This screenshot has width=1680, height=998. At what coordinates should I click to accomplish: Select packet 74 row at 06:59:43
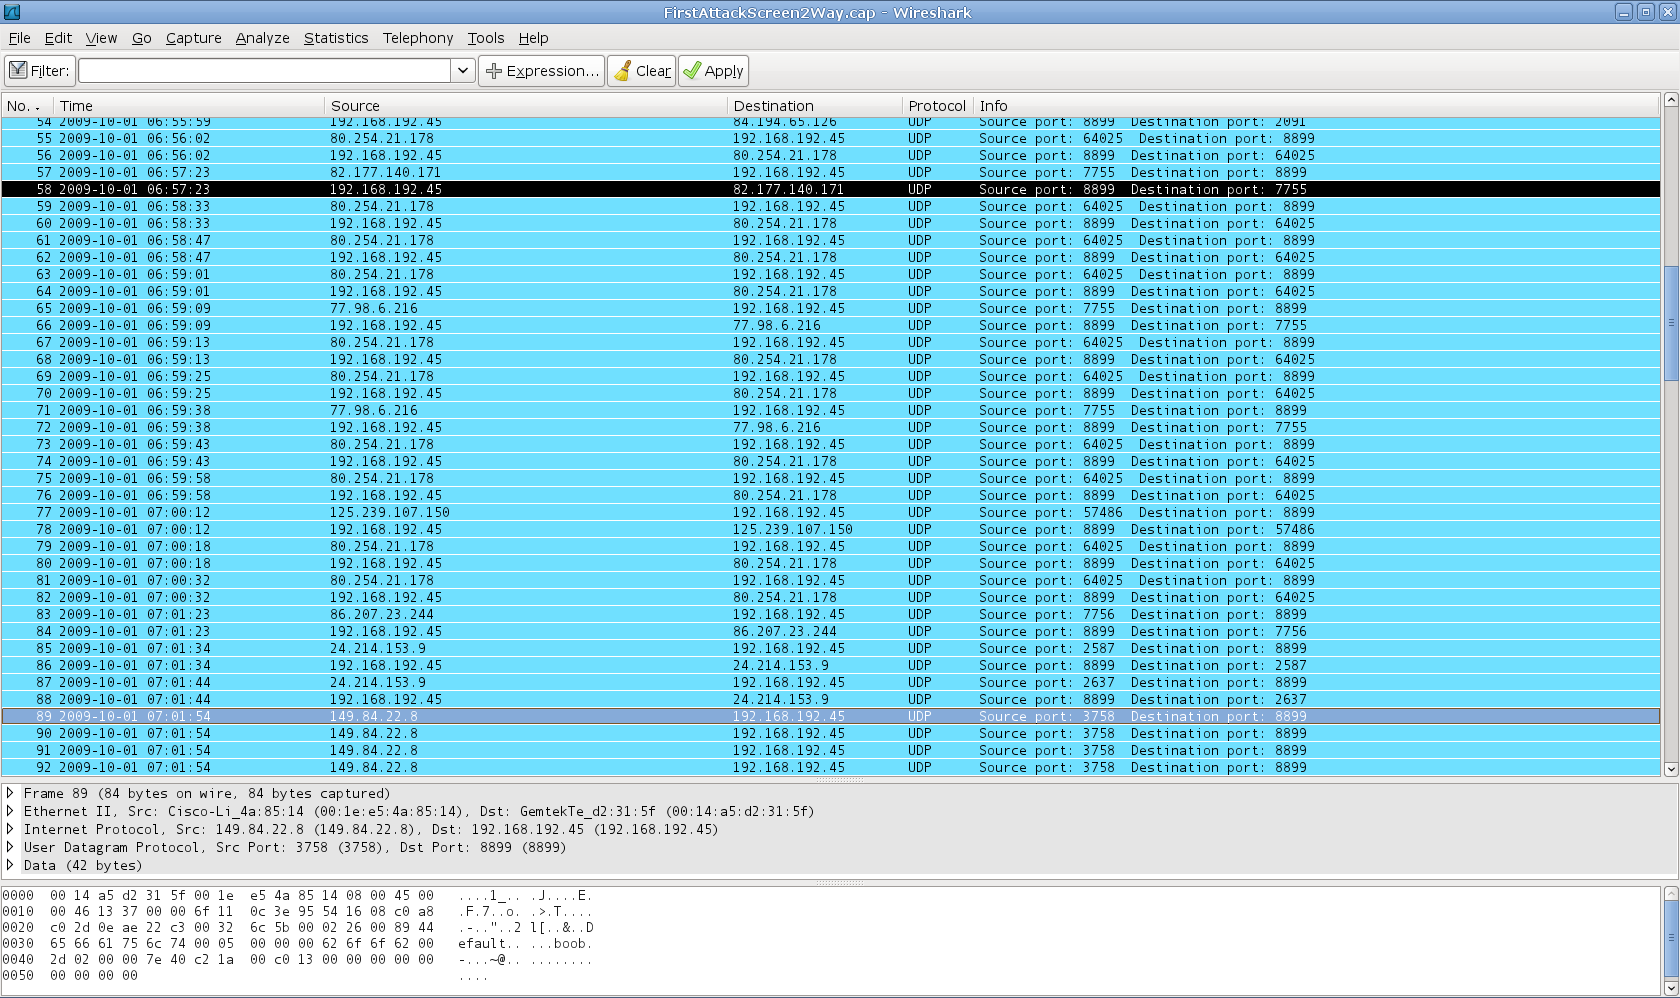pos(830,461)
